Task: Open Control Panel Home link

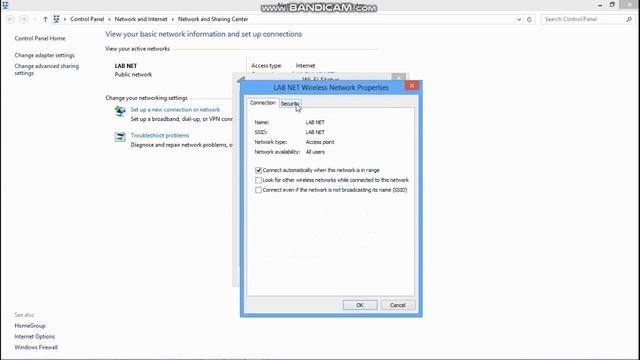Action: (40, 38)
